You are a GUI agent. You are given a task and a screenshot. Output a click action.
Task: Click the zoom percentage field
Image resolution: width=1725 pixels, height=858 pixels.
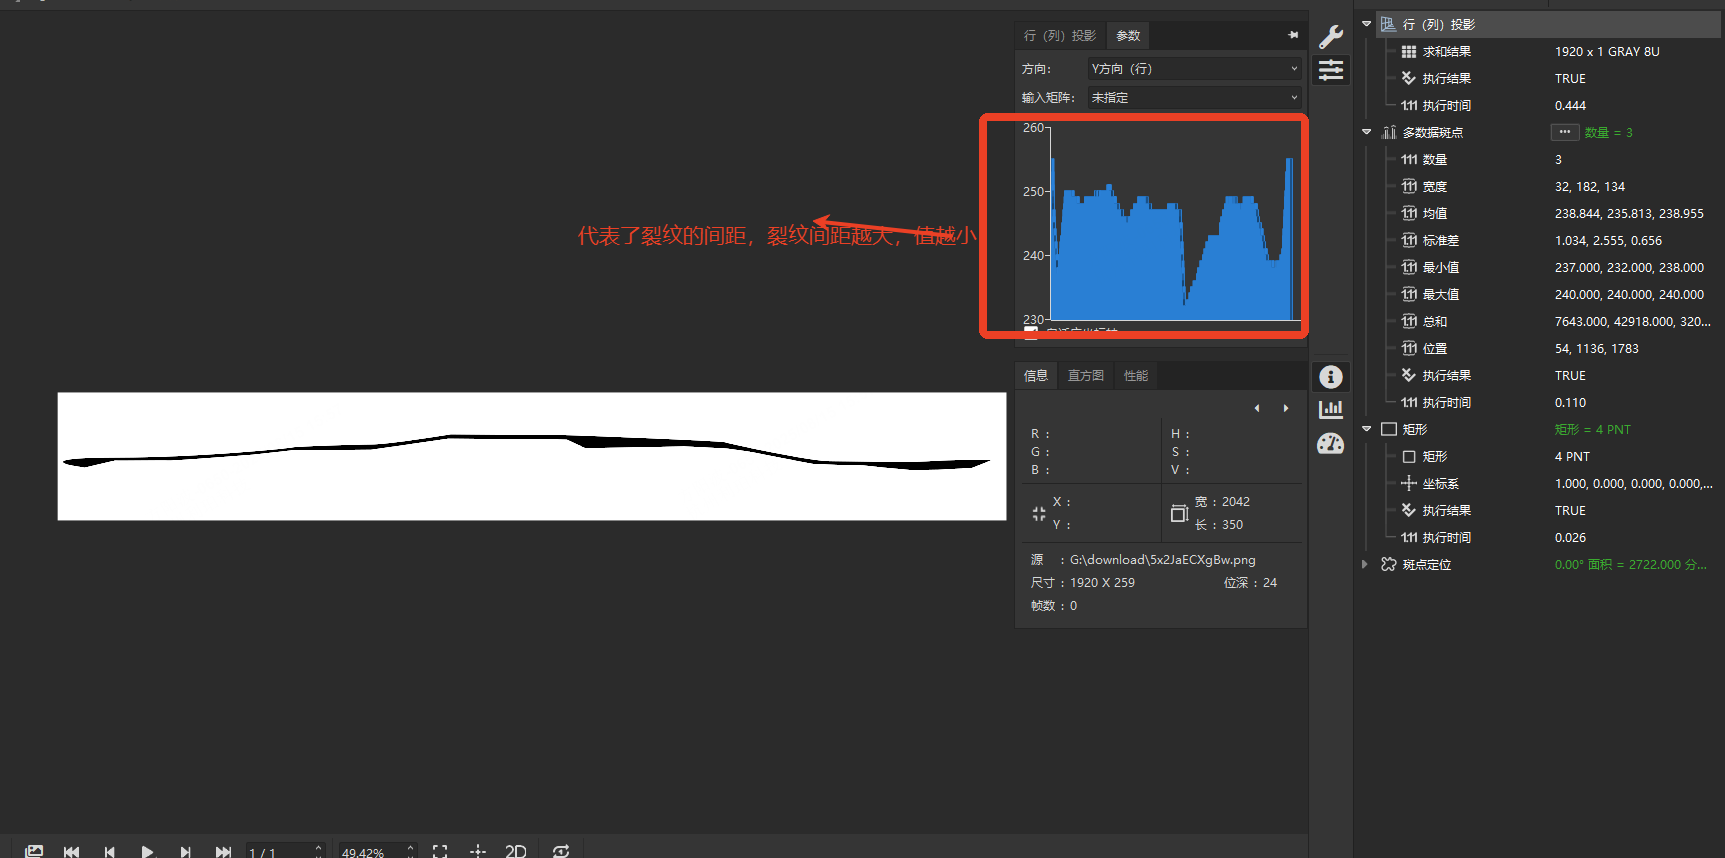[369, 852]
